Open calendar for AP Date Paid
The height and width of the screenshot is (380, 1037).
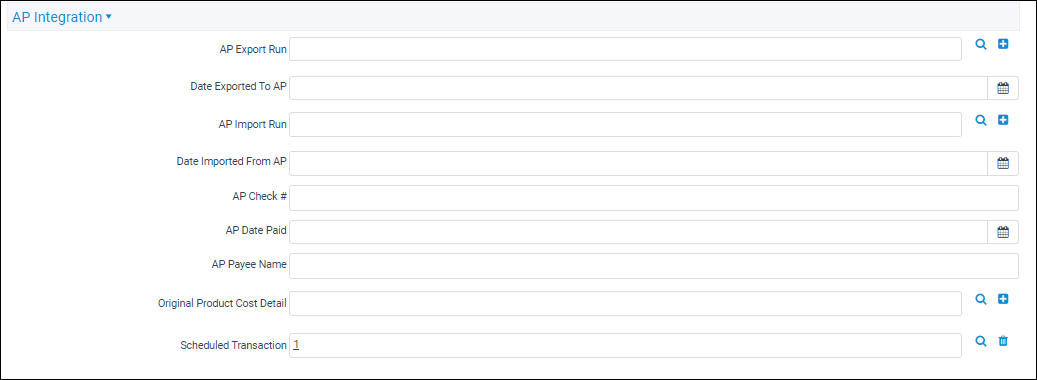click(1003, 232)
